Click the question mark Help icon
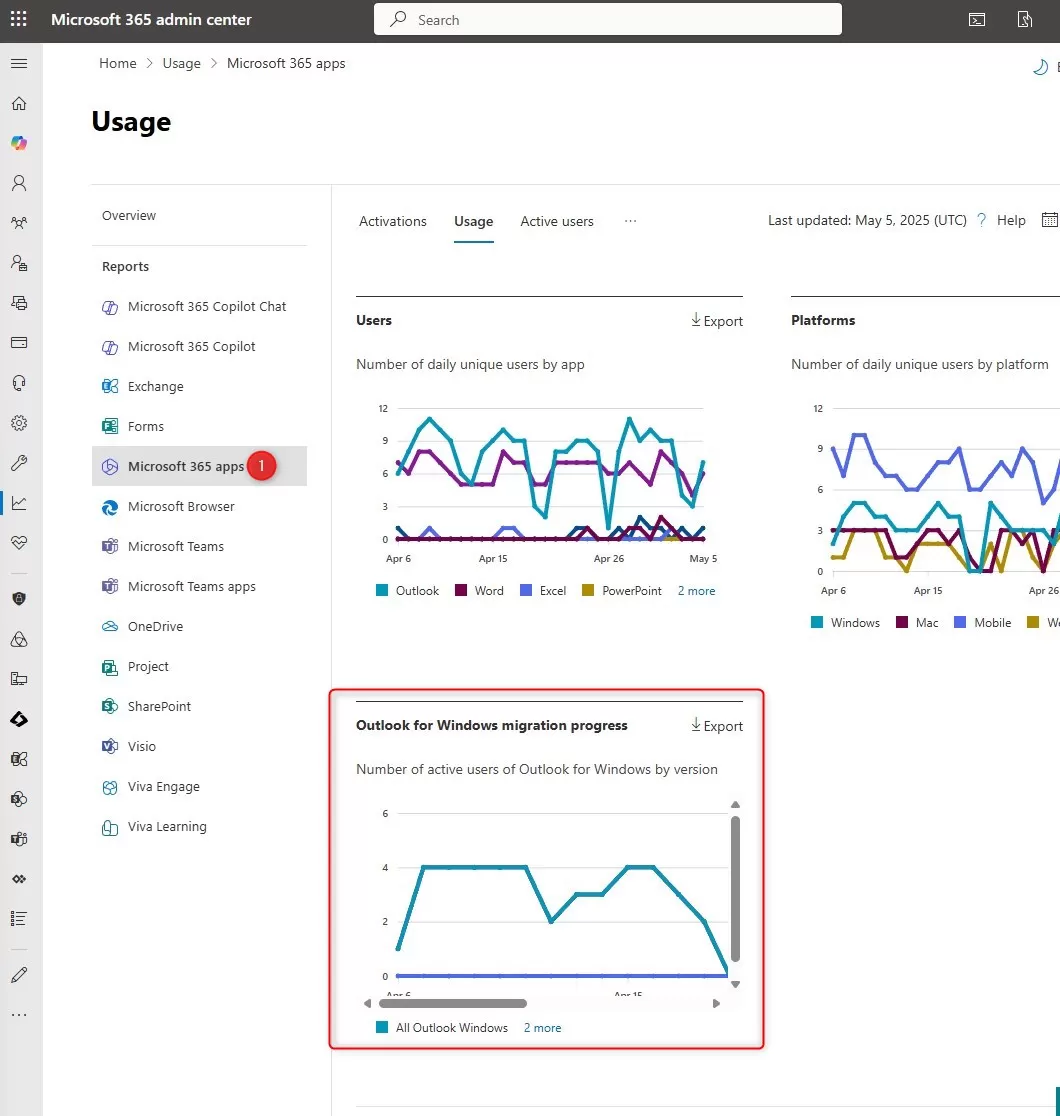The image size is (1060, 1116). pyautogui.click(x=982, y=221)
